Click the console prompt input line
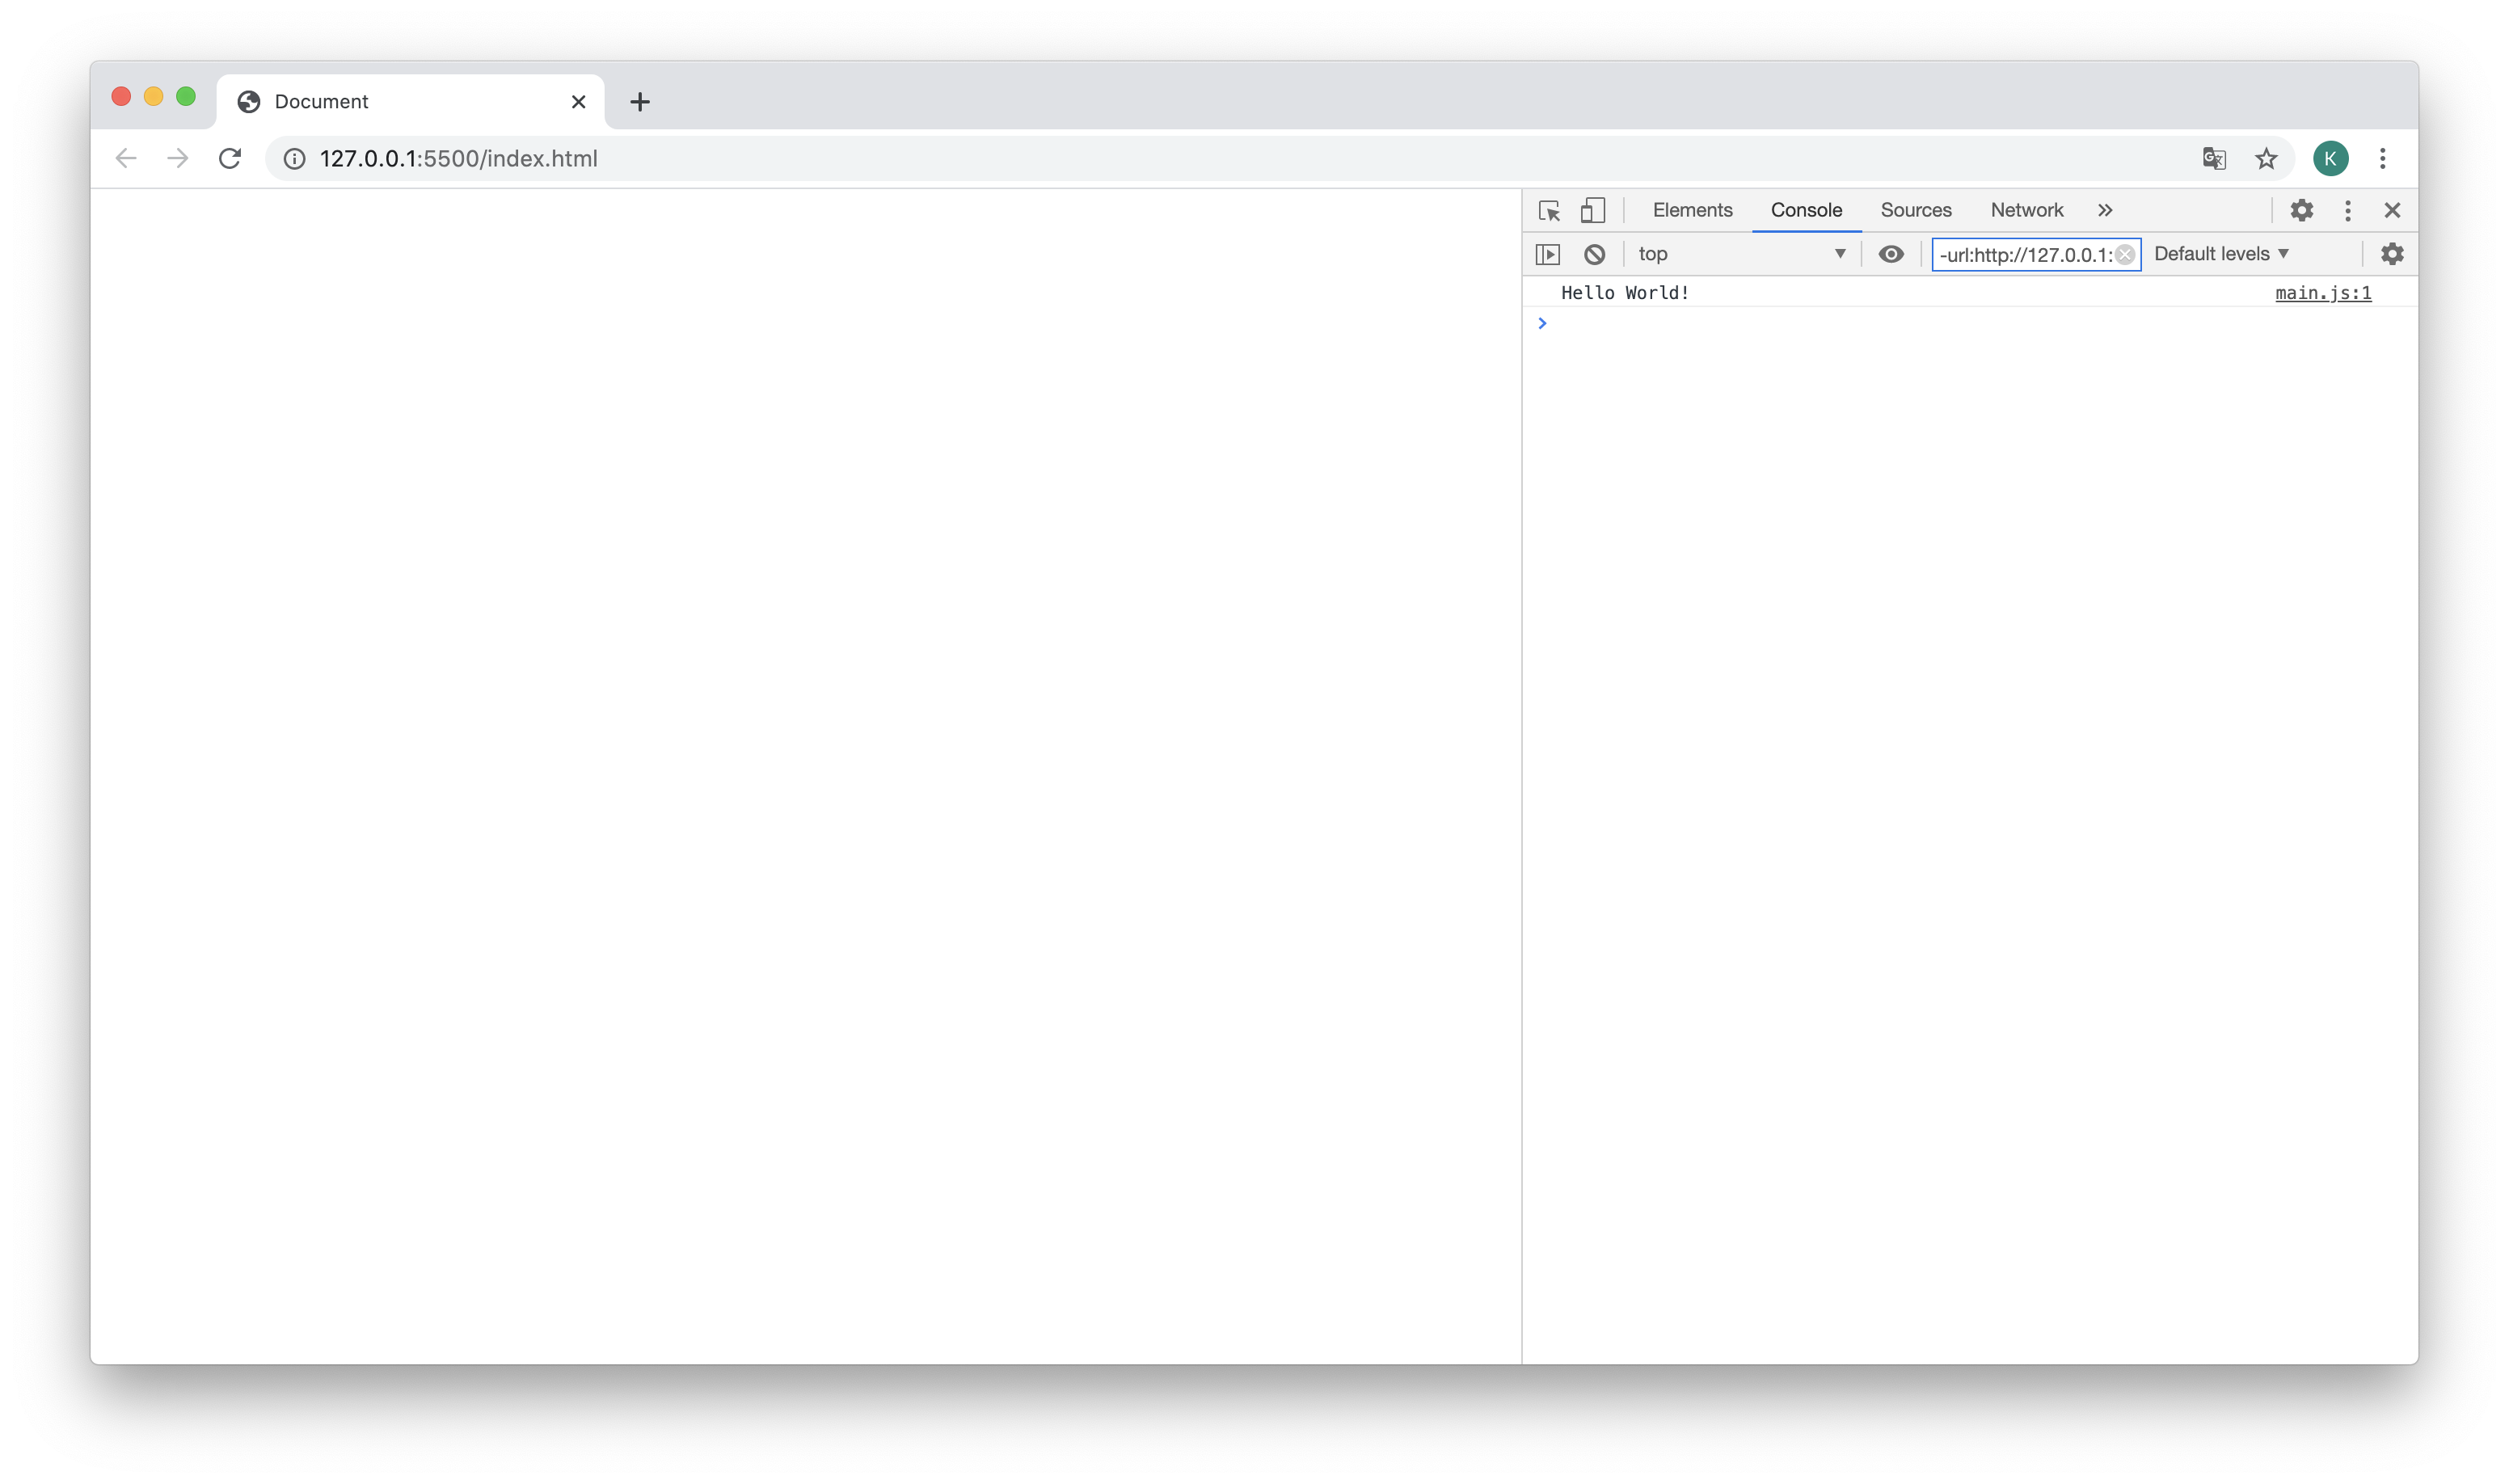The image size is (2509, 1484). point(1970,323)
